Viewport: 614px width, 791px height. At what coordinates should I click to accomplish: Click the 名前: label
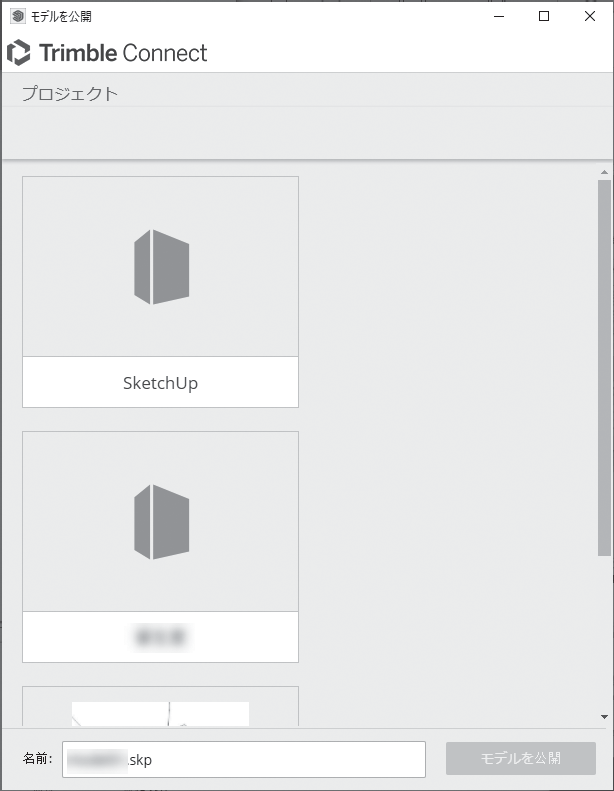point(38,759)
